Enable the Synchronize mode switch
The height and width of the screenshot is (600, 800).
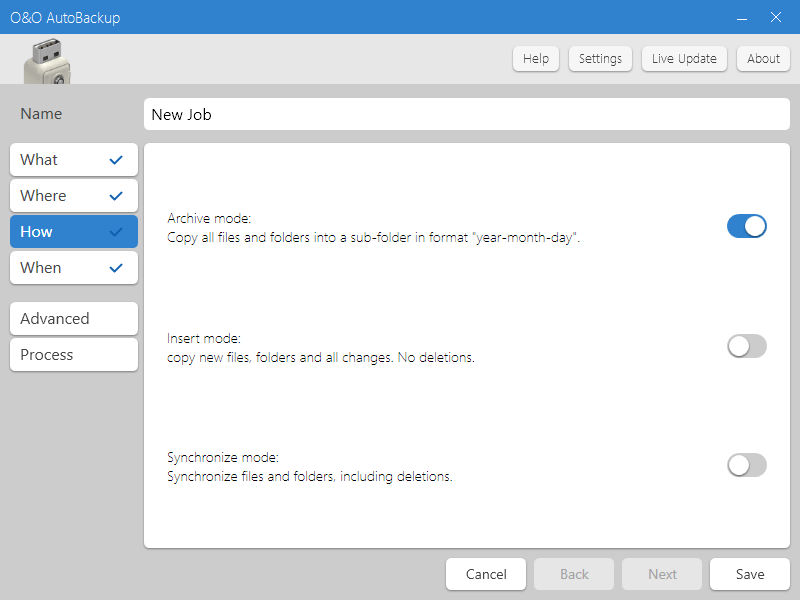[x=746, y=465]
